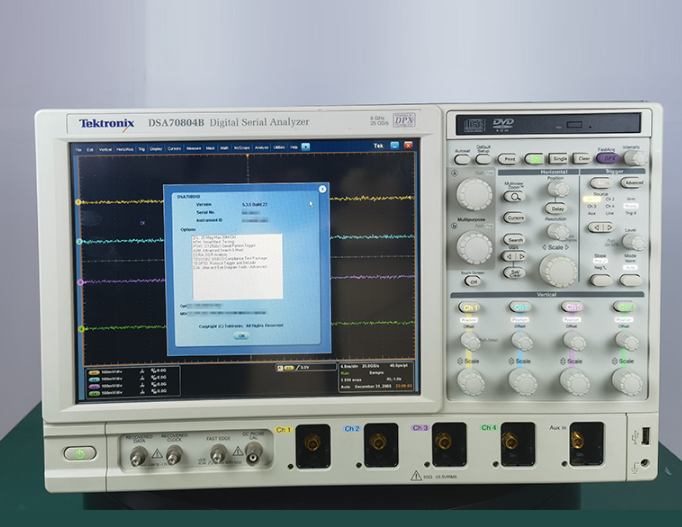Click the large Horizontal Scale knob
The image size is (682, 527).
[558, 270]
